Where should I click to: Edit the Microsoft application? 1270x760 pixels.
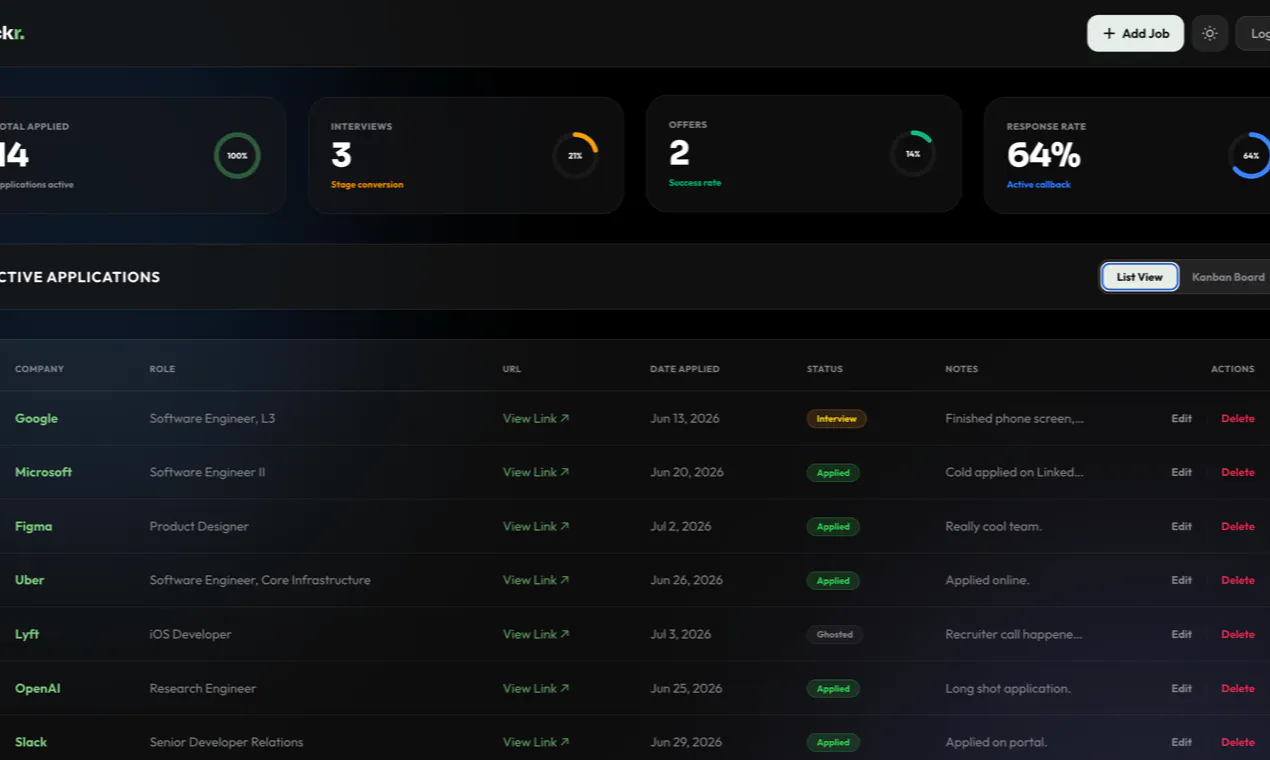click(x=1182, y=472)
